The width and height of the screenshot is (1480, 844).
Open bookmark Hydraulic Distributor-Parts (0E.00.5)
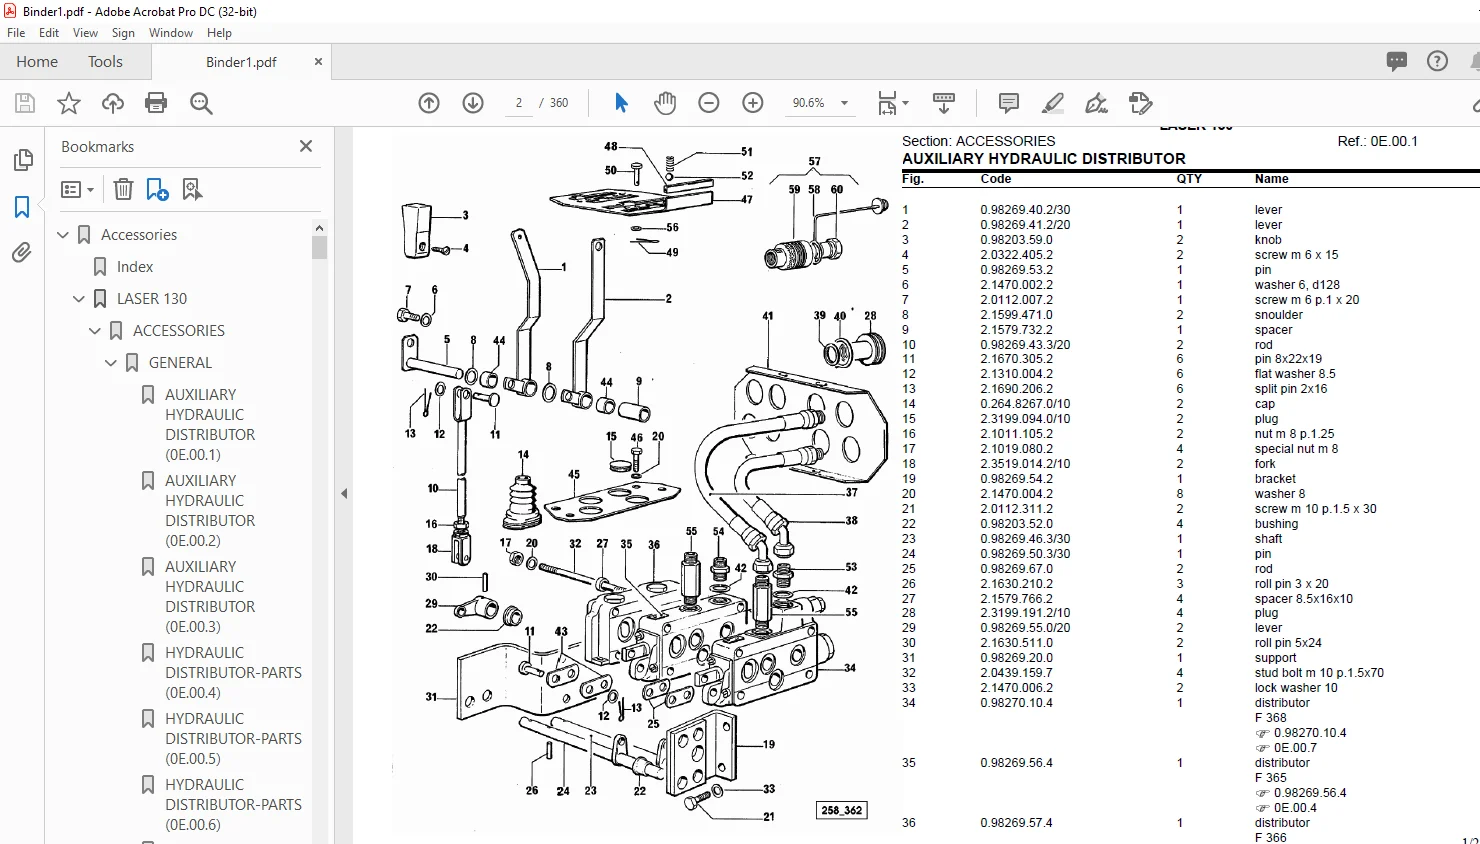pos(233,739)
